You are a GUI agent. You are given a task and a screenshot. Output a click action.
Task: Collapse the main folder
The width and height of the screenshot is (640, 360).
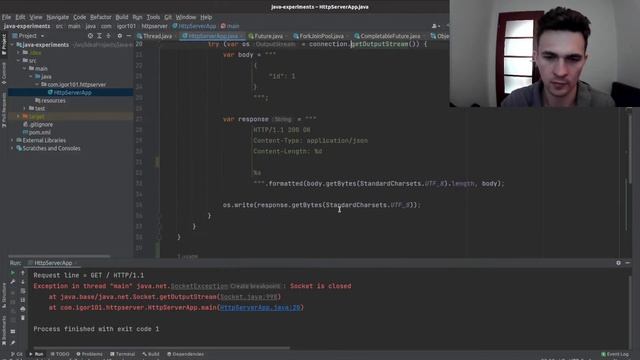(24, 69)
